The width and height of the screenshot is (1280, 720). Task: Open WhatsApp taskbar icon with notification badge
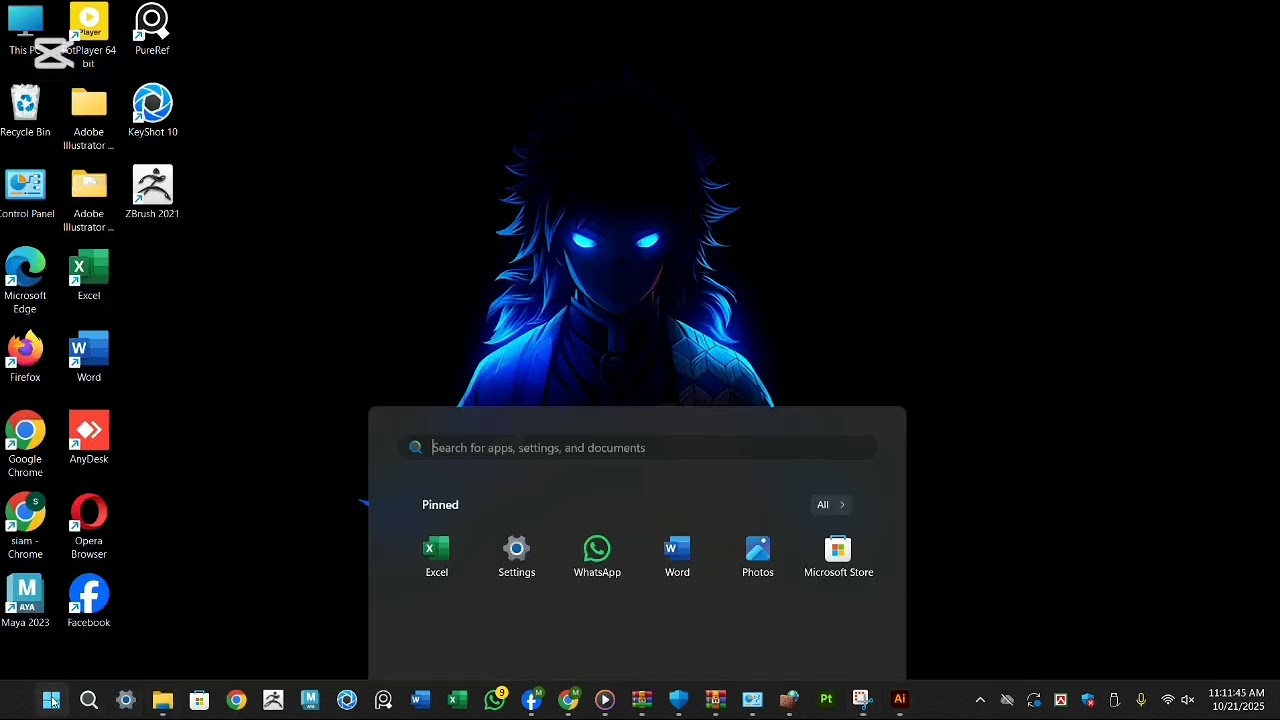point(495,699)
